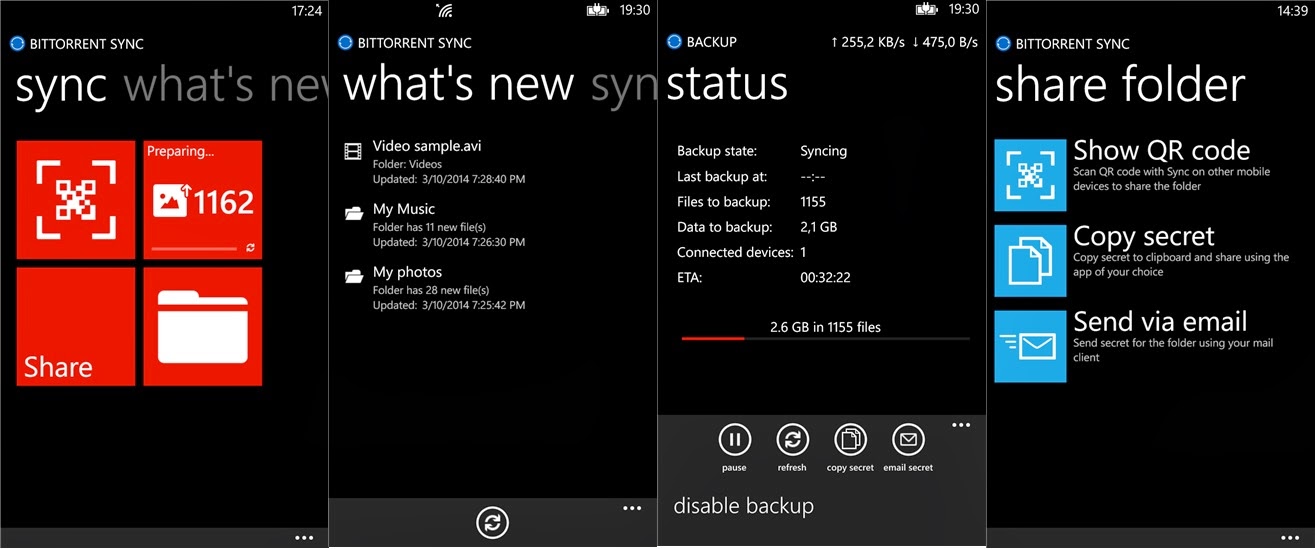The image size is (1315, 549).
Task: Click the small progress bar in the Preparing tile
Action: (x=194, y=247)
